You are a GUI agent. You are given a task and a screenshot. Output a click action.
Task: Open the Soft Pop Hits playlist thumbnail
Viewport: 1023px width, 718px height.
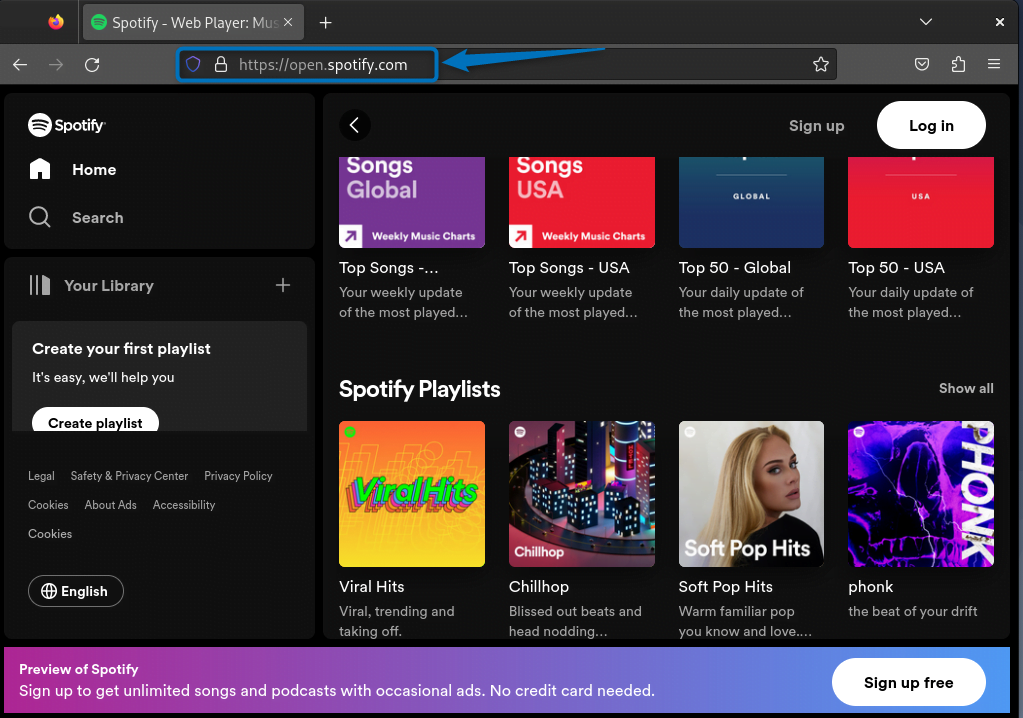pyautogui.click(x=751, y=493)
